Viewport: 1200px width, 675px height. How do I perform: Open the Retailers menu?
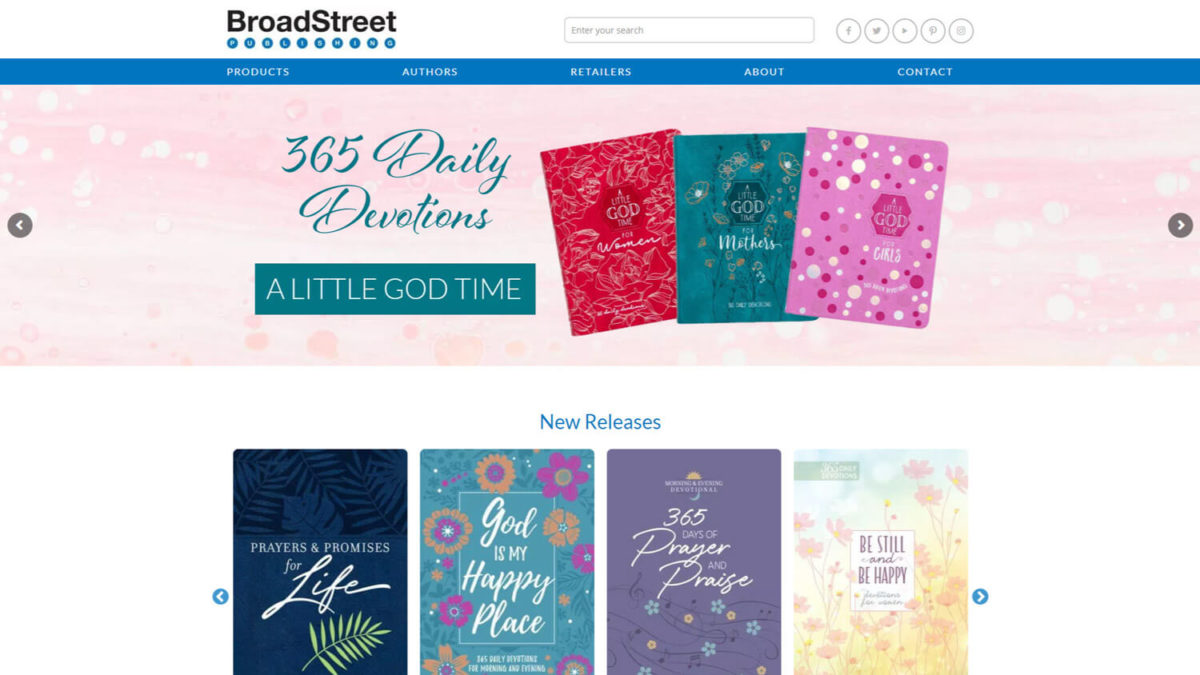601,72
